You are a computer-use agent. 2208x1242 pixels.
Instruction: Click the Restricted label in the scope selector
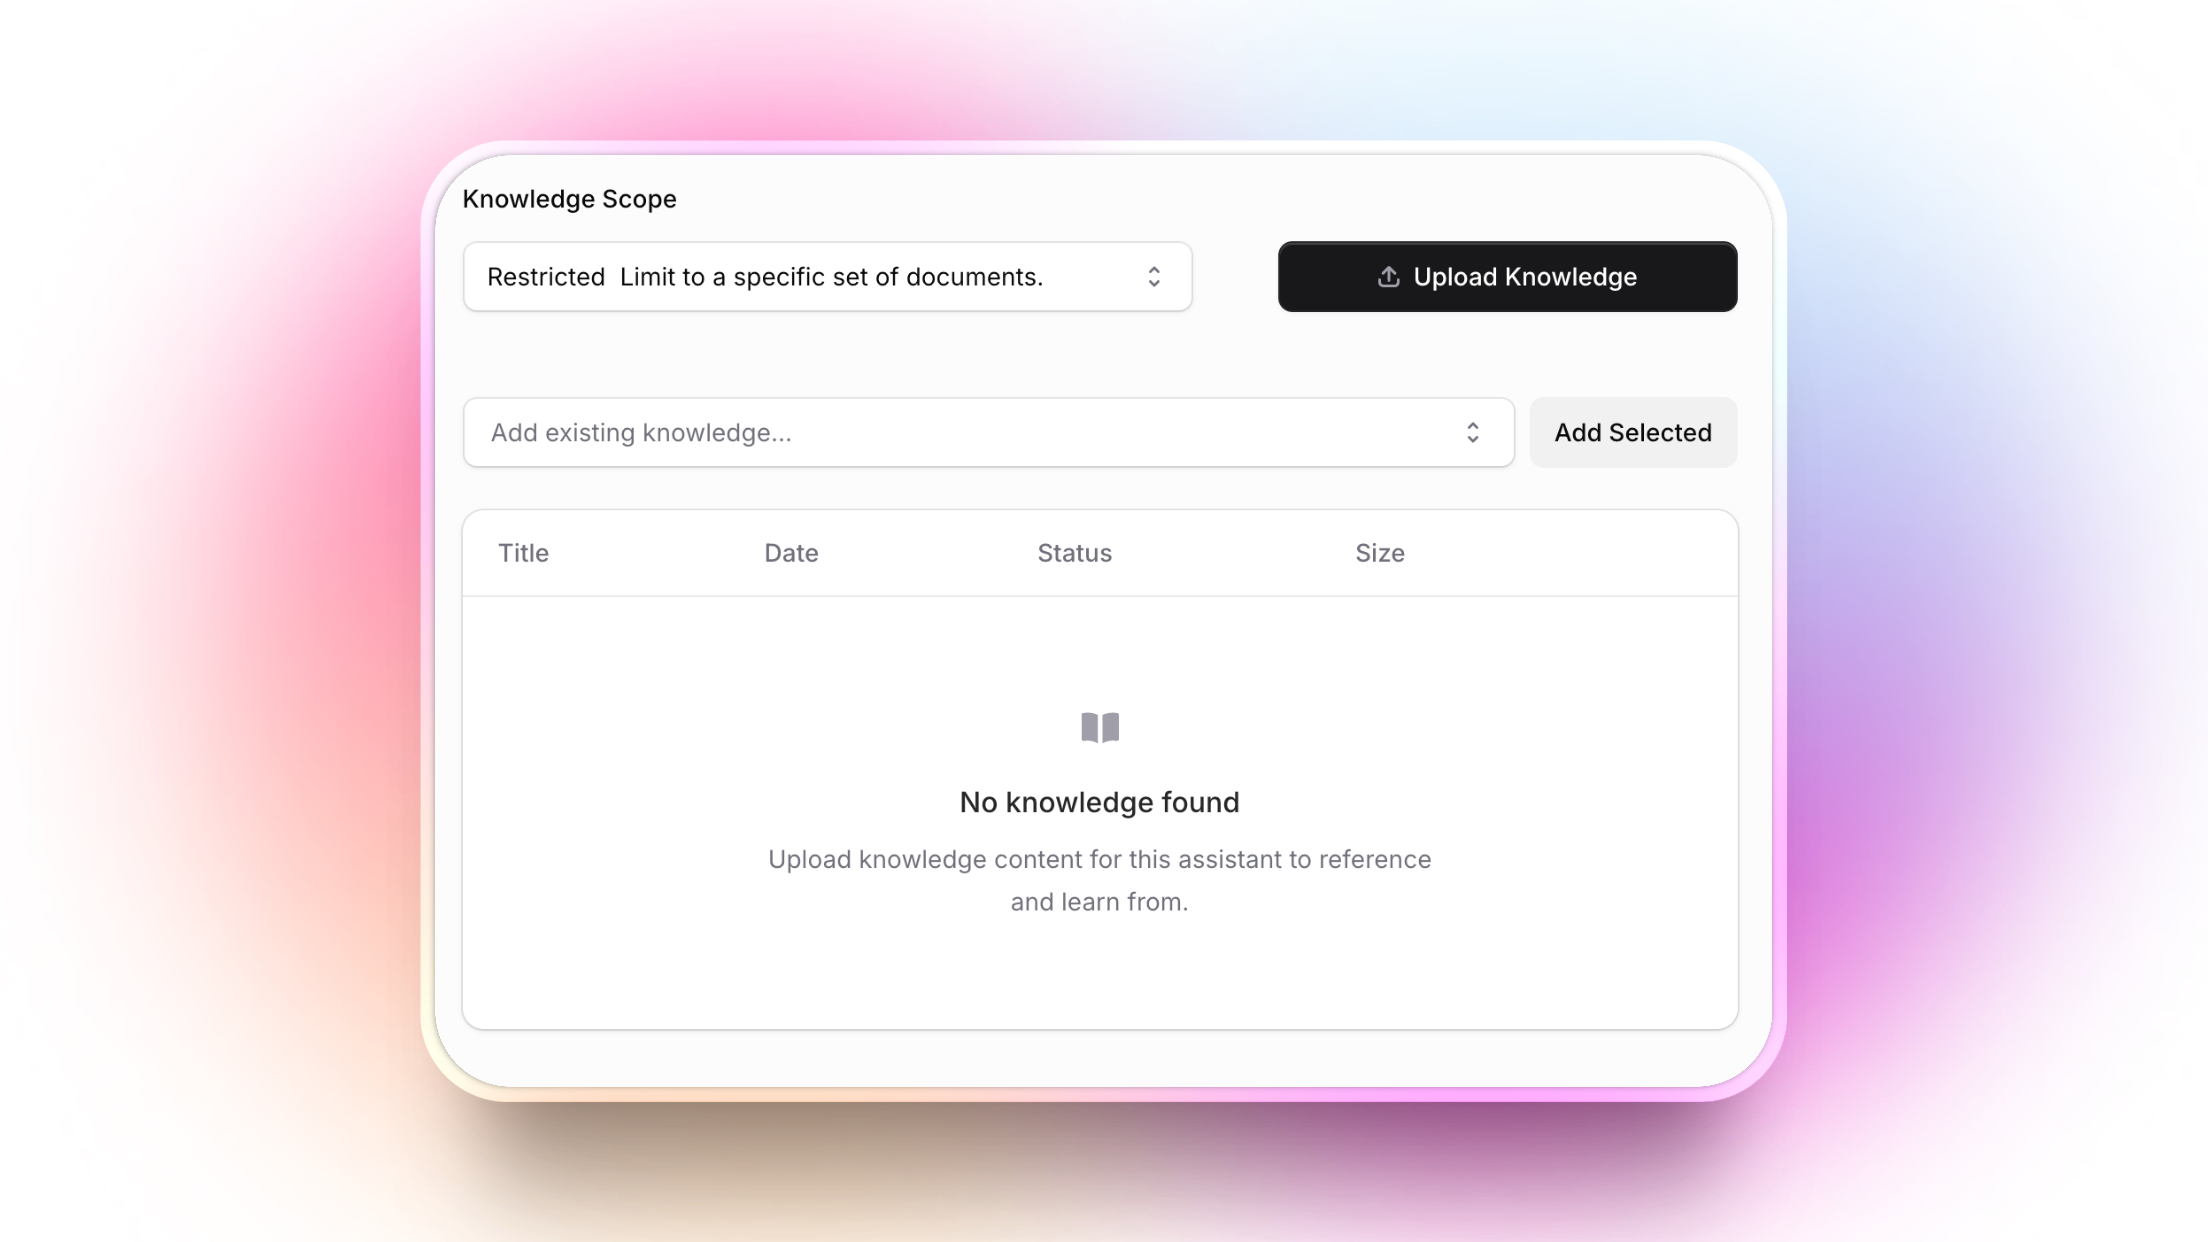545,277
